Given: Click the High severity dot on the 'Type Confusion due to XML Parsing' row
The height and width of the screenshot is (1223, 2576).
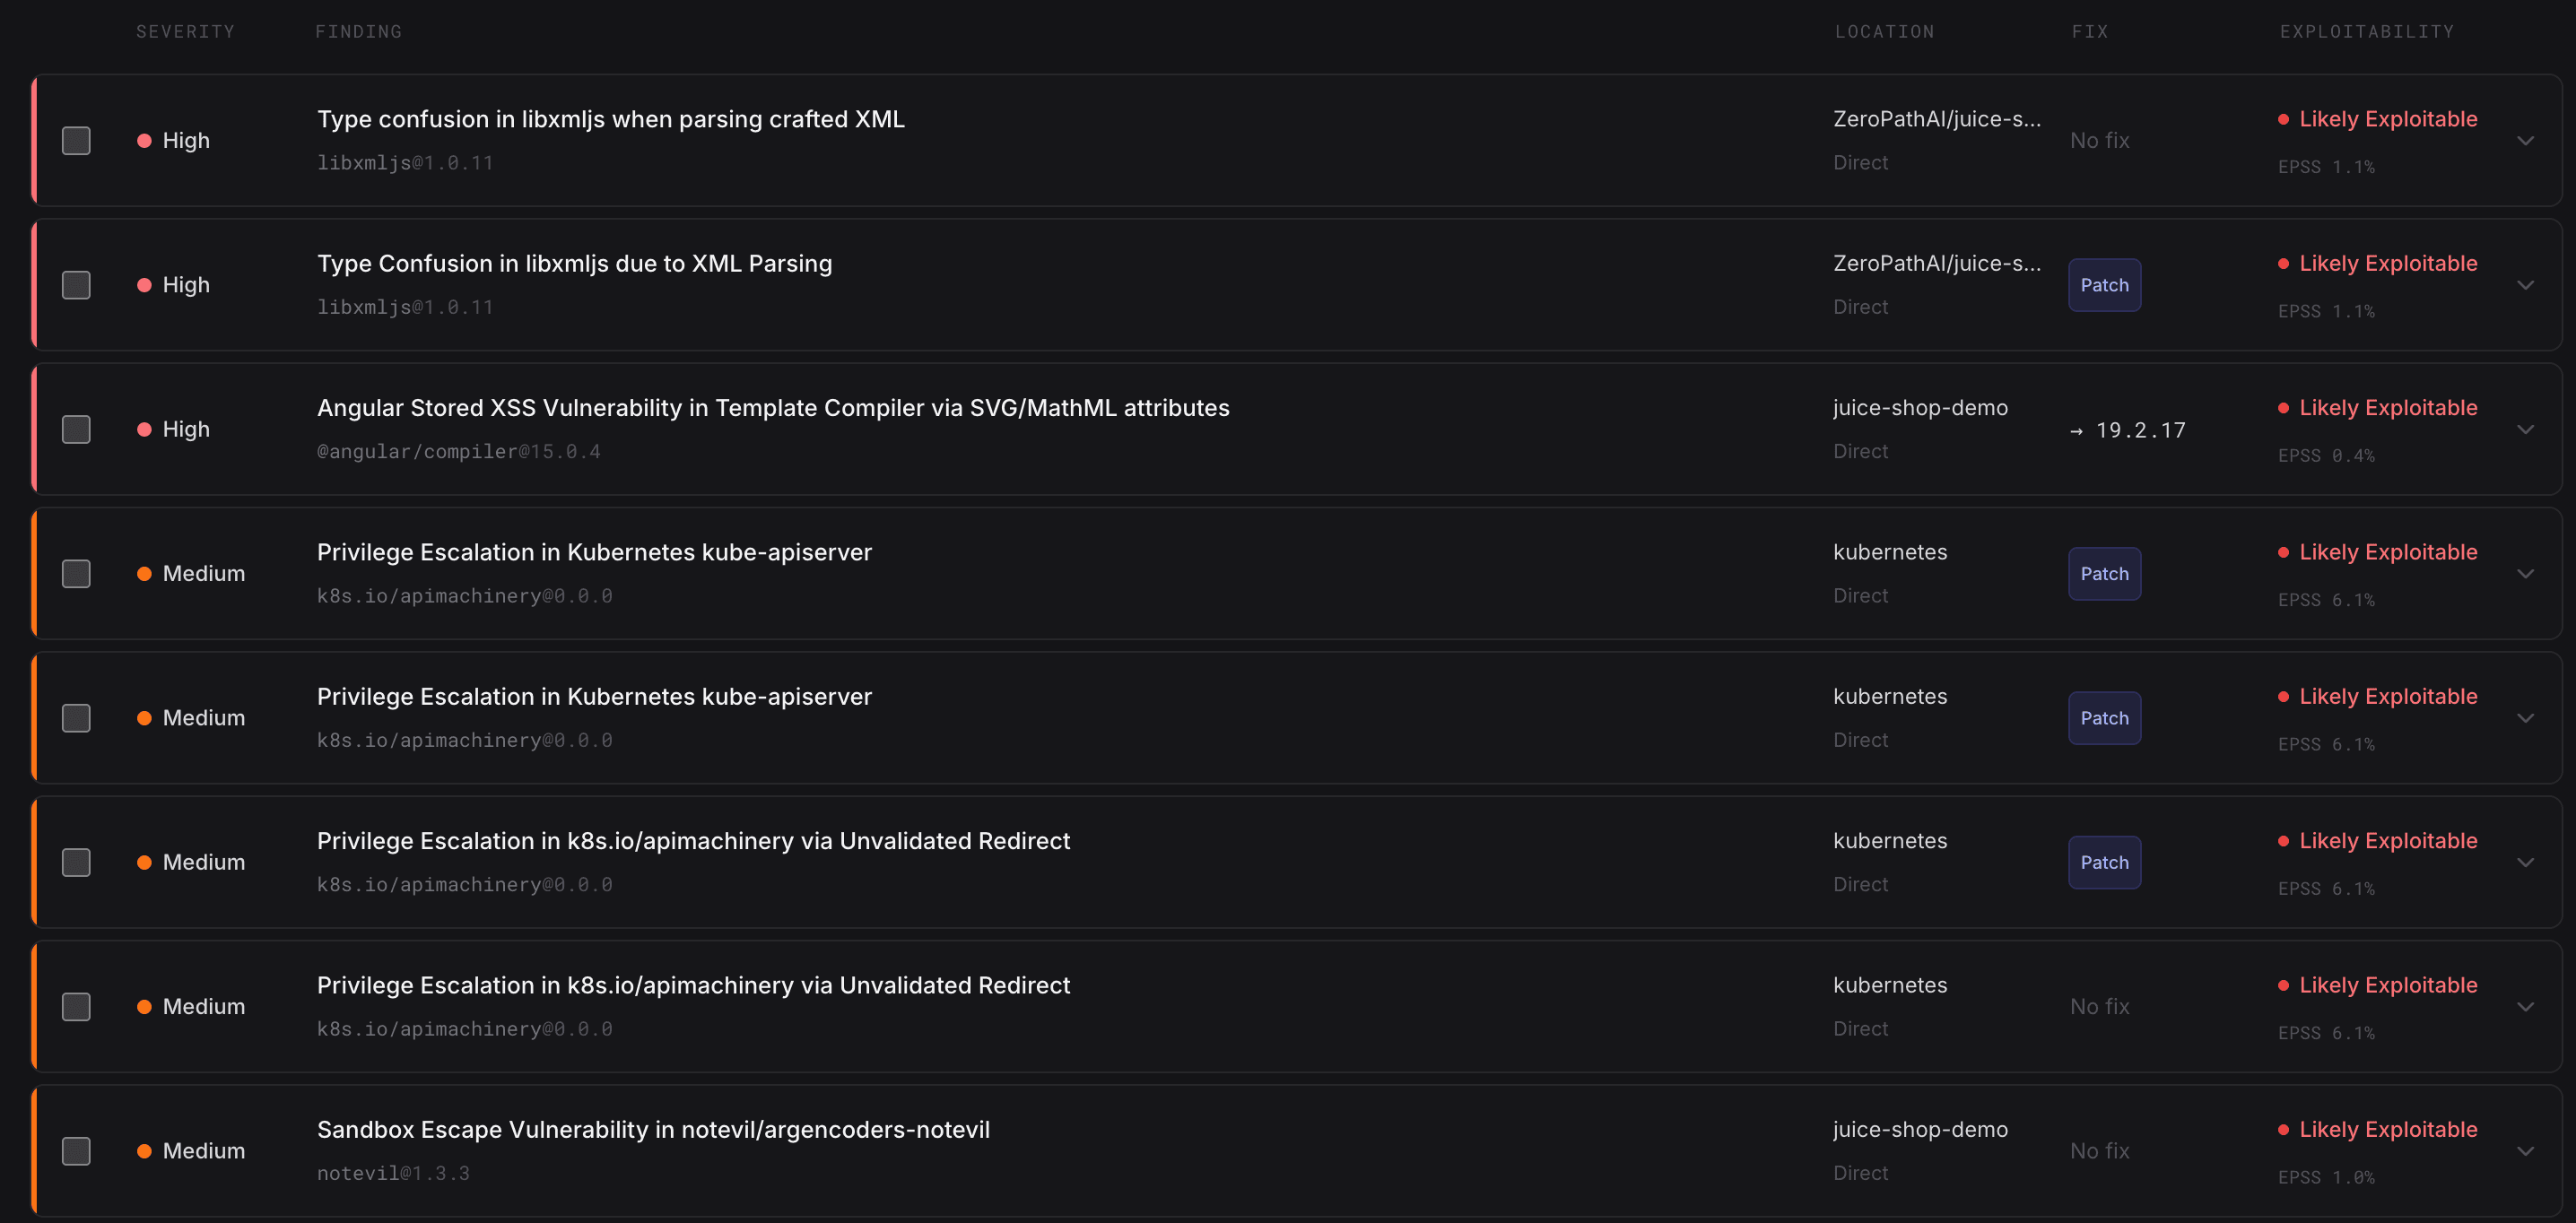Looking at the screenshot, I should tap(144, 285).
